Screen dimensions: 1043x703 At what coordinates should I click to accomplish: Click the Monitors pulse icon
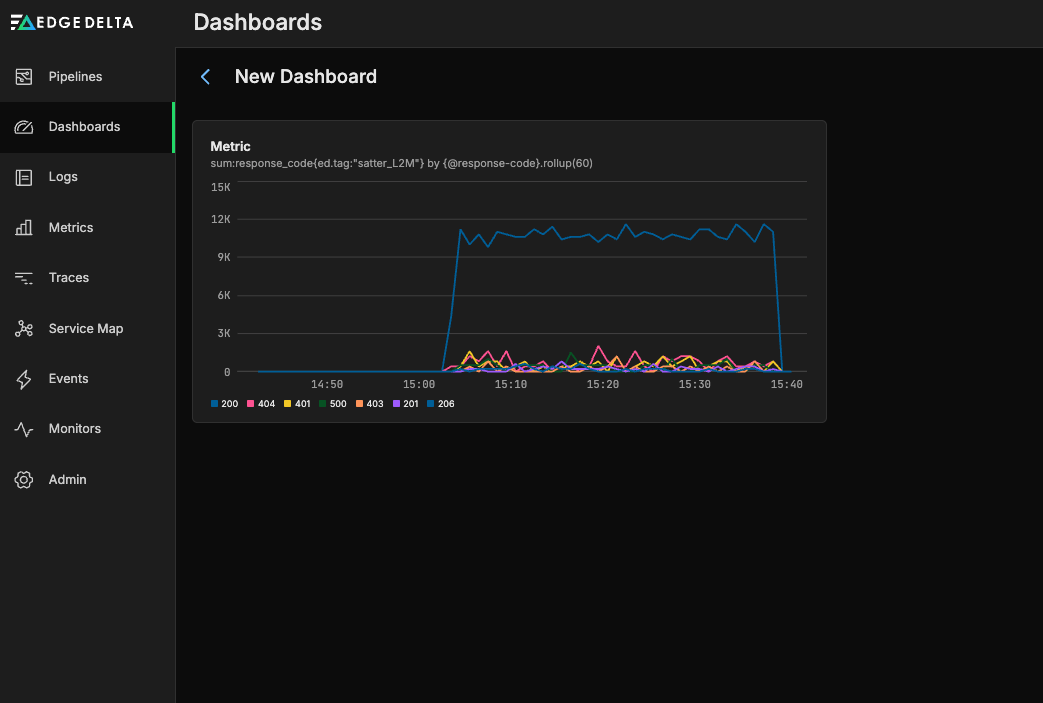click(x=24, y=429)
